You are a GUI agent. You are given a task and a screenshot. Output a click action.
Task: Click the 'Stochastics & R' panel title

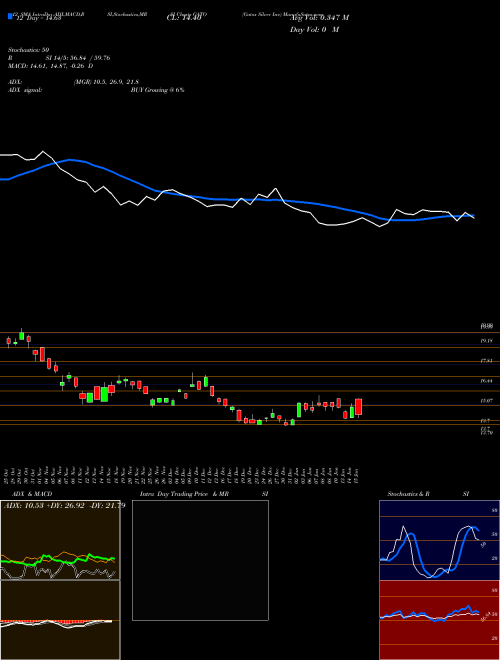point(408,494)
